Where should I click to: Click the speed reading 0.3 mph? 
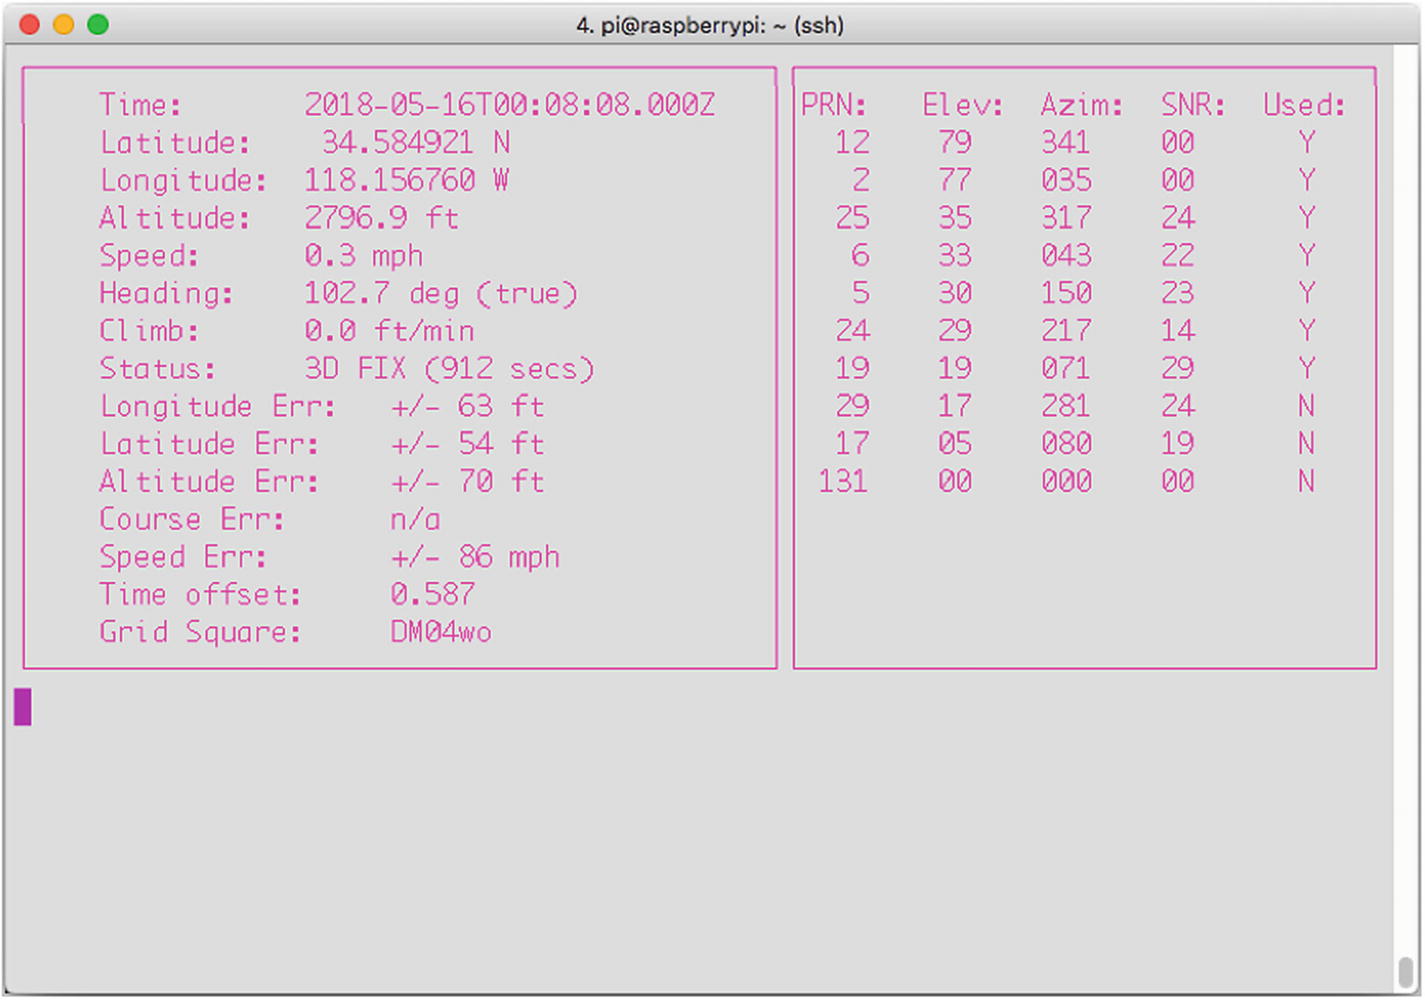(x=364, y=256)
